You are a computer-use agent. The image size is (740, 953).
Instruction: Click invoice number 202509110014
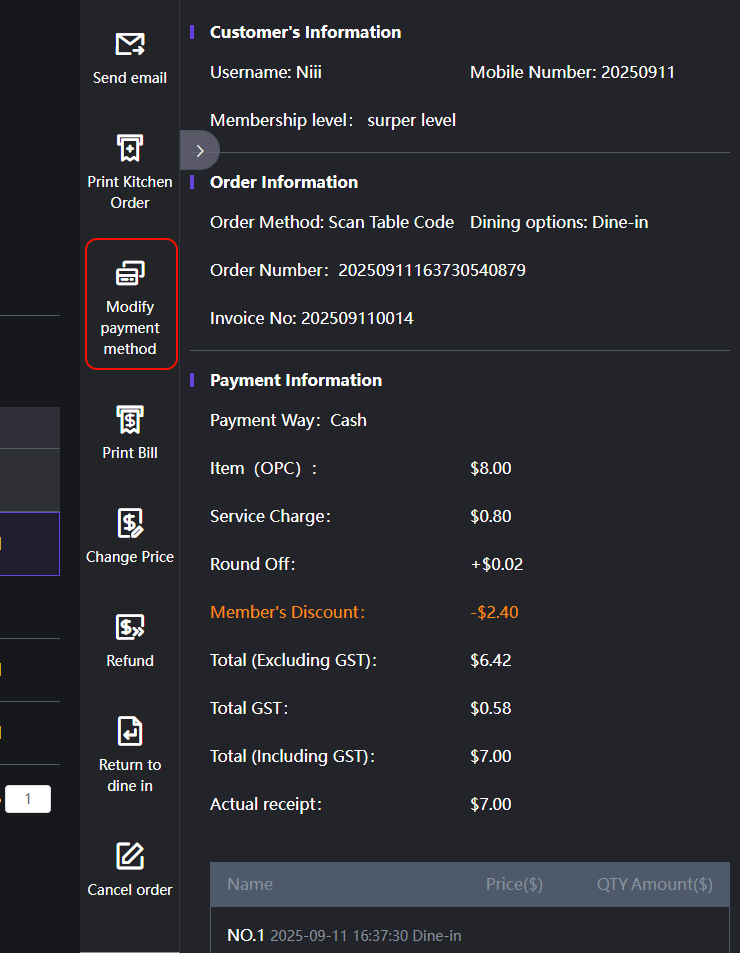pyautogui.click(x=357, y=318)
